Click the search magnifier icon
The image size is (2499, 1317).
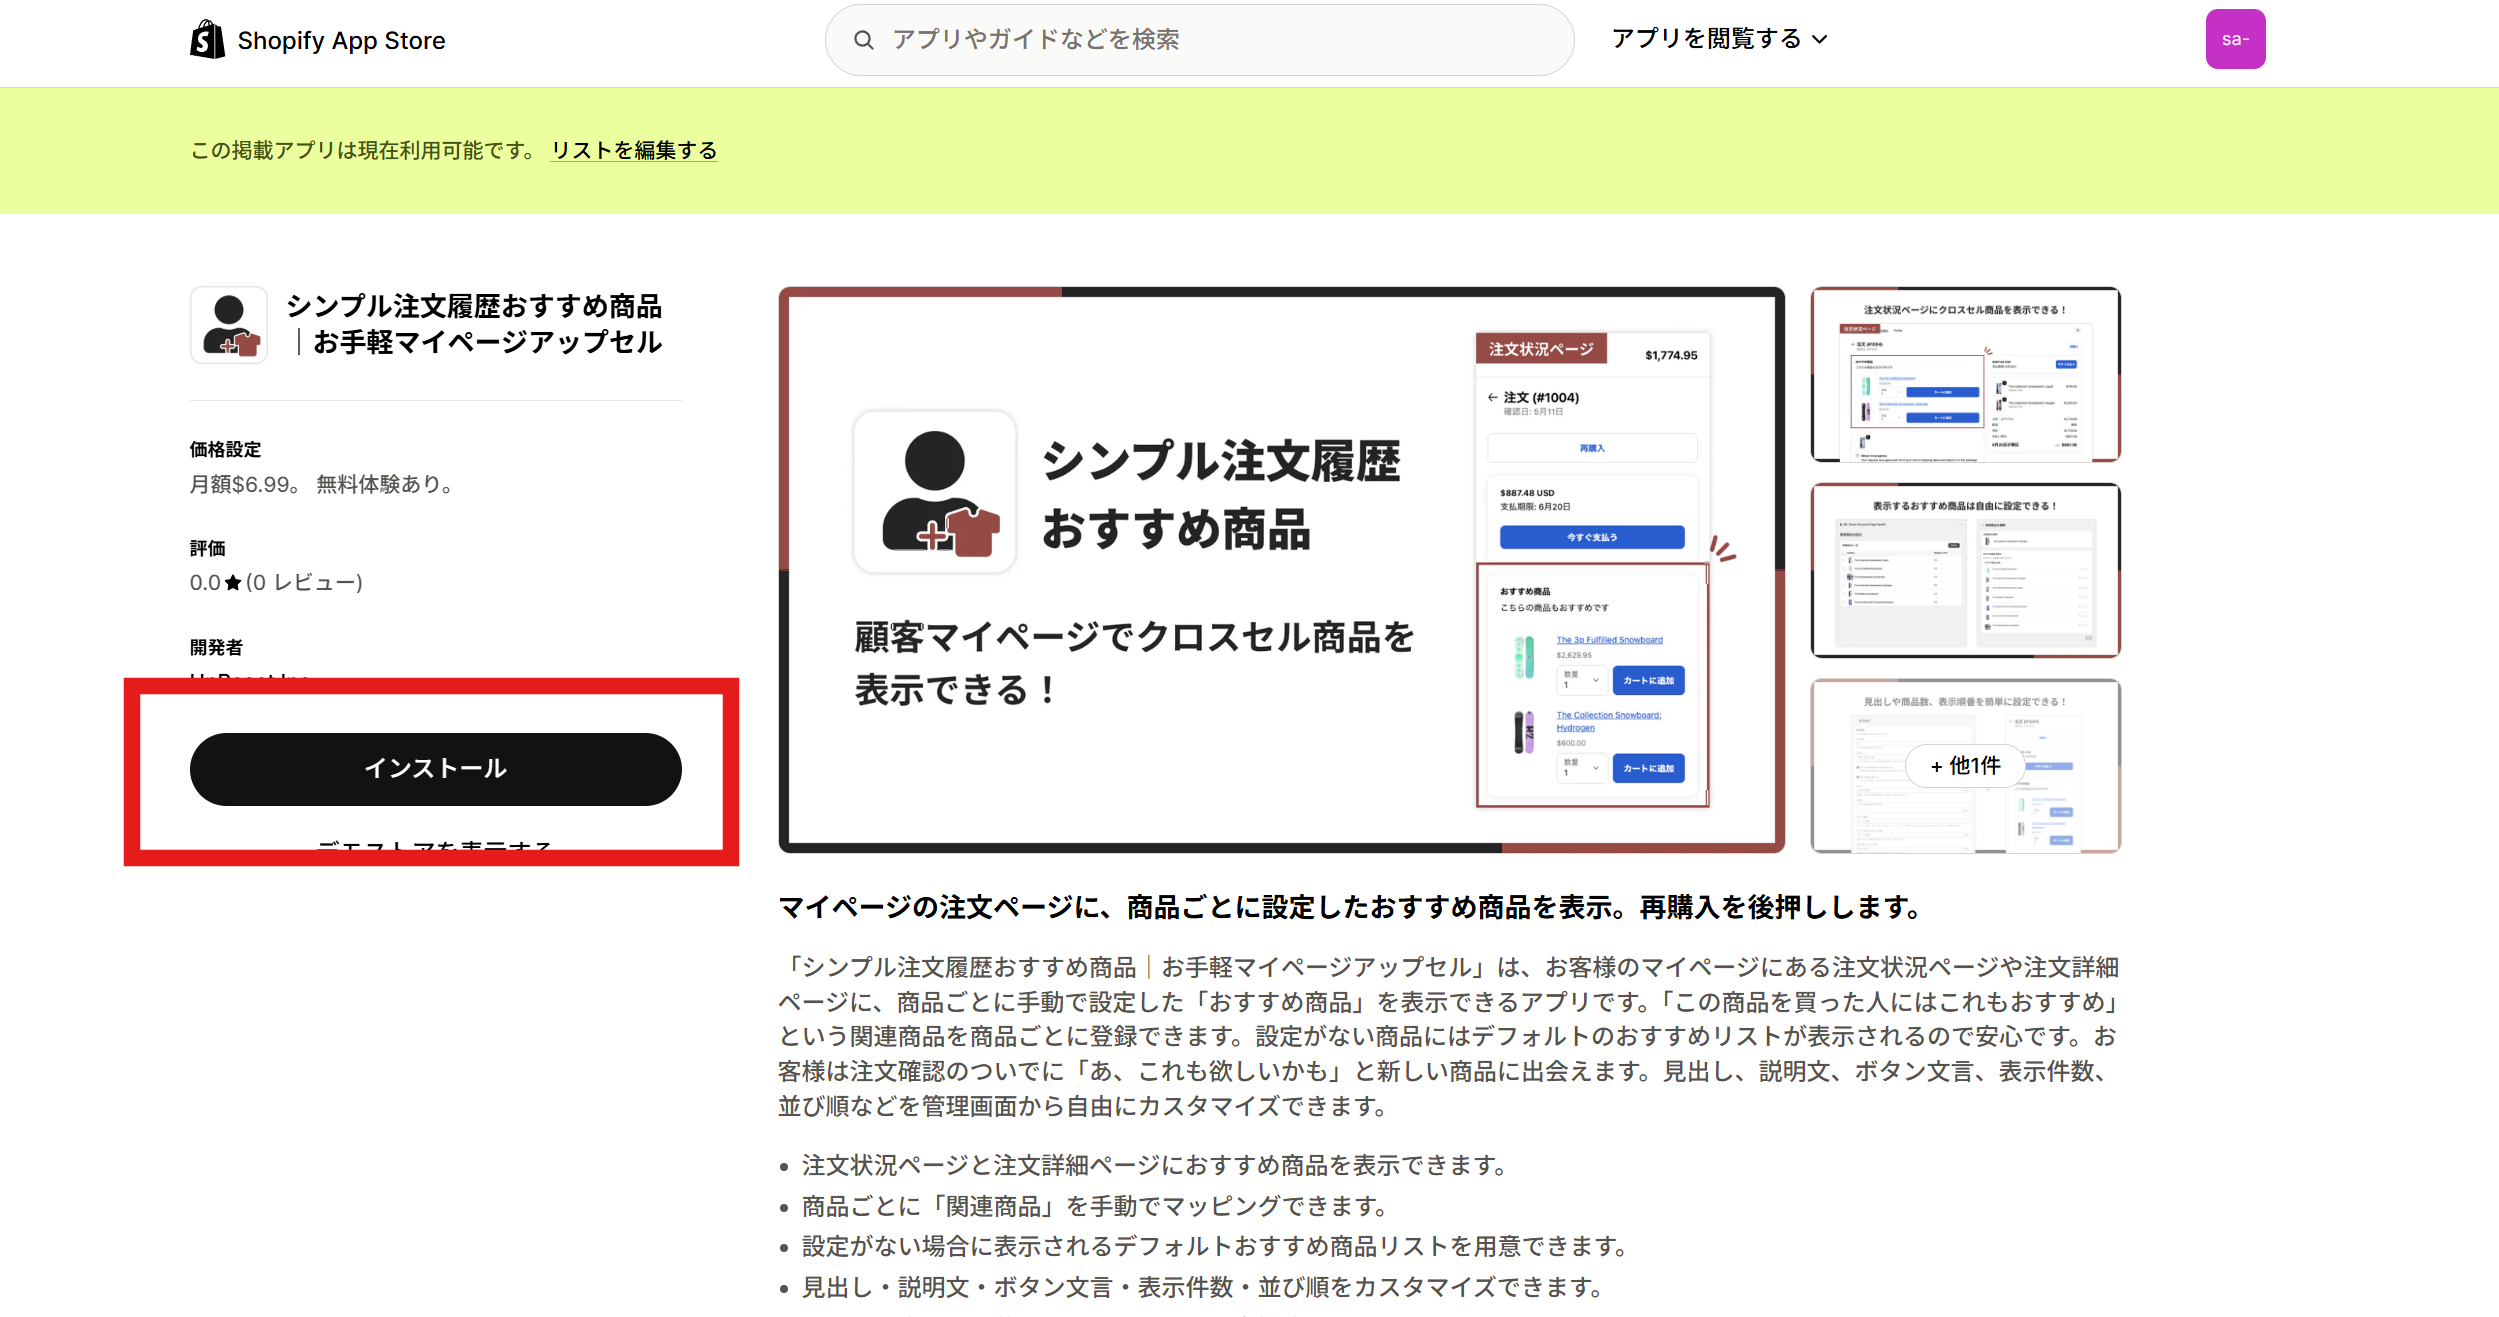[863, 40]
